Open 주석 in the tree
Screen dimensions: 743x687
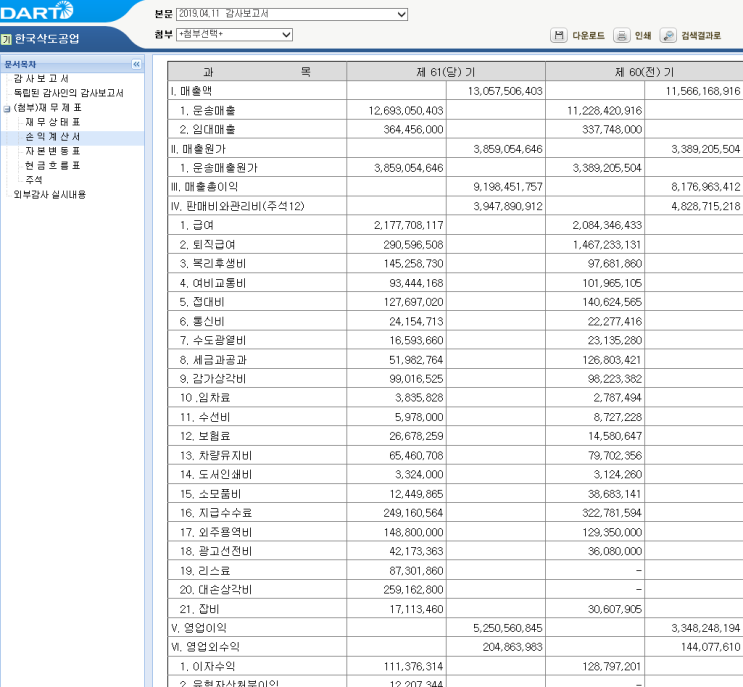(34, 180)
